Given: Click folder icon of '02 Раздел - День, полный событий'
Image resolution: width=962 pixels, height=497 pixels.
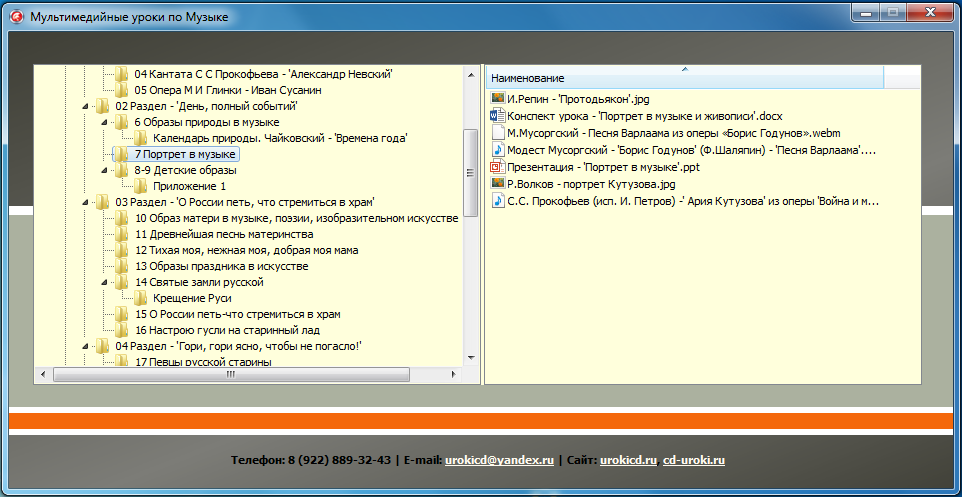Looking at the screenshot, I should (x=102, y=106).
